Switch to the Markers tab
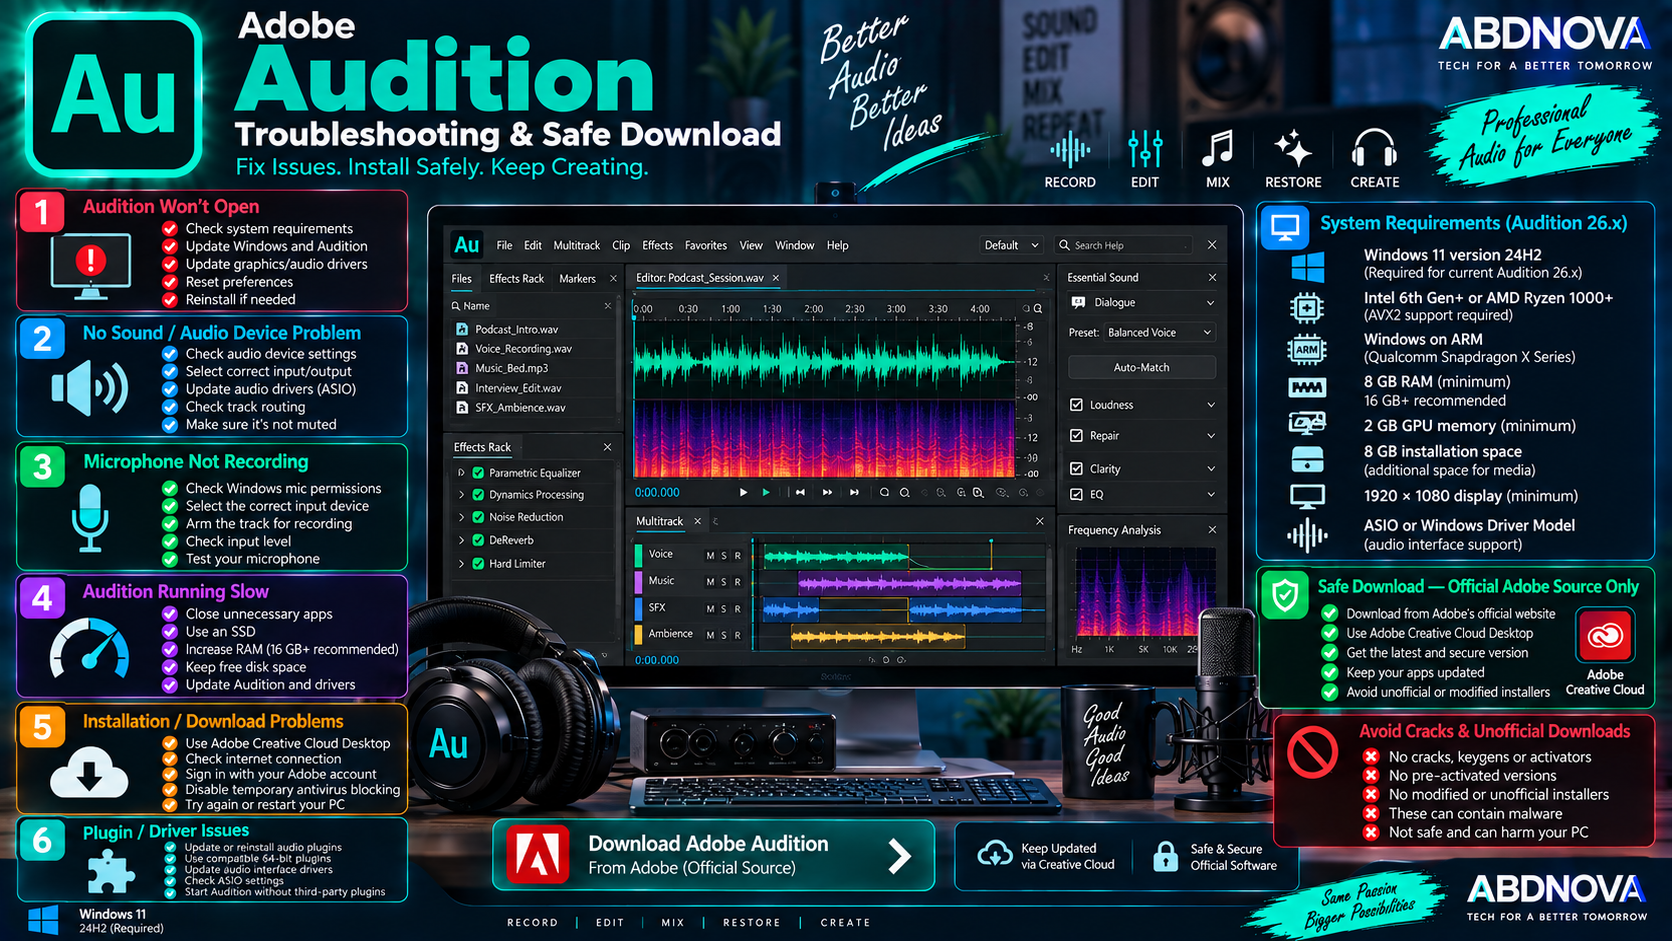The width and height of the screenshot is (1672, 941). pos(577,279)
